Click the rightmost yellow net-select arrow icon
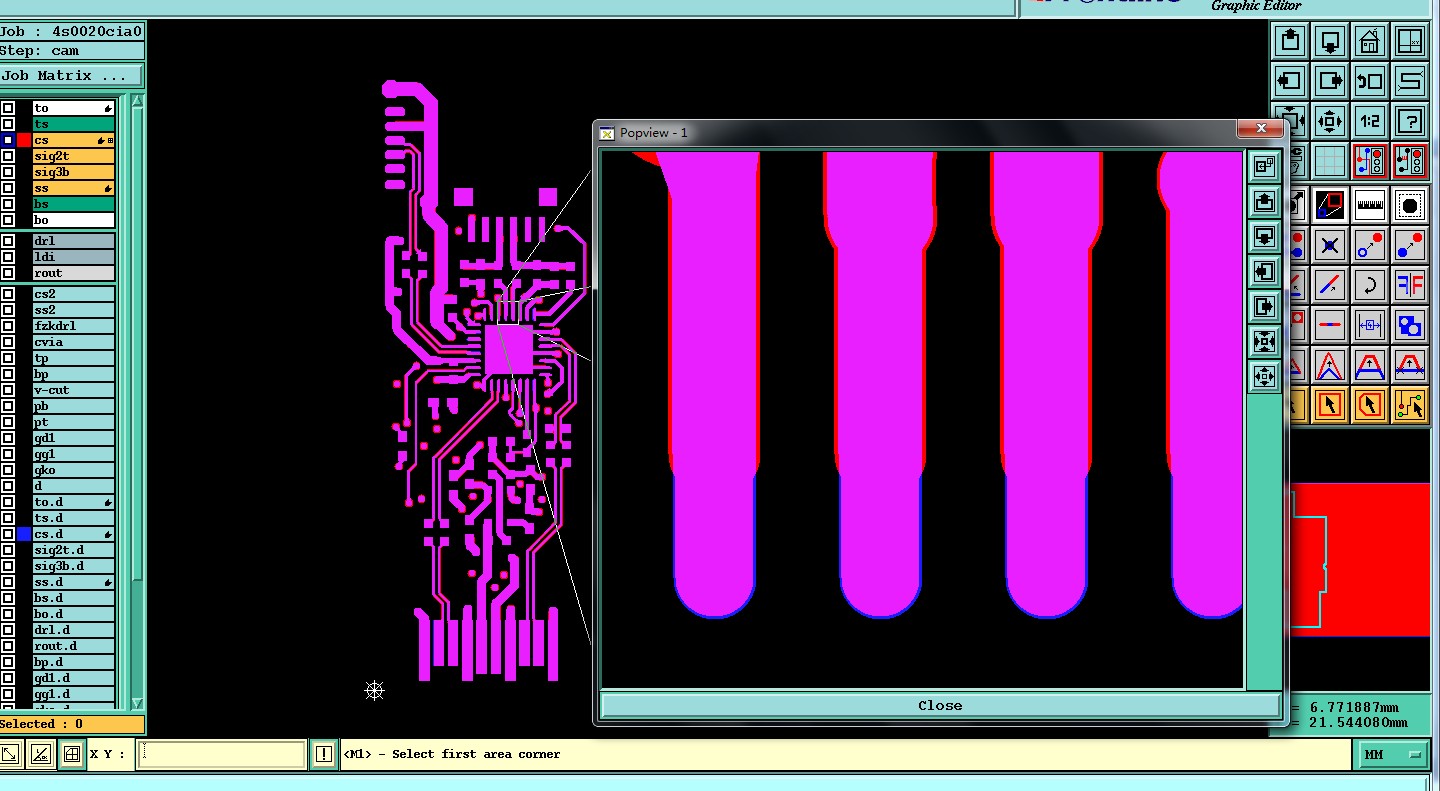1440x791 pixels. 1410,405
